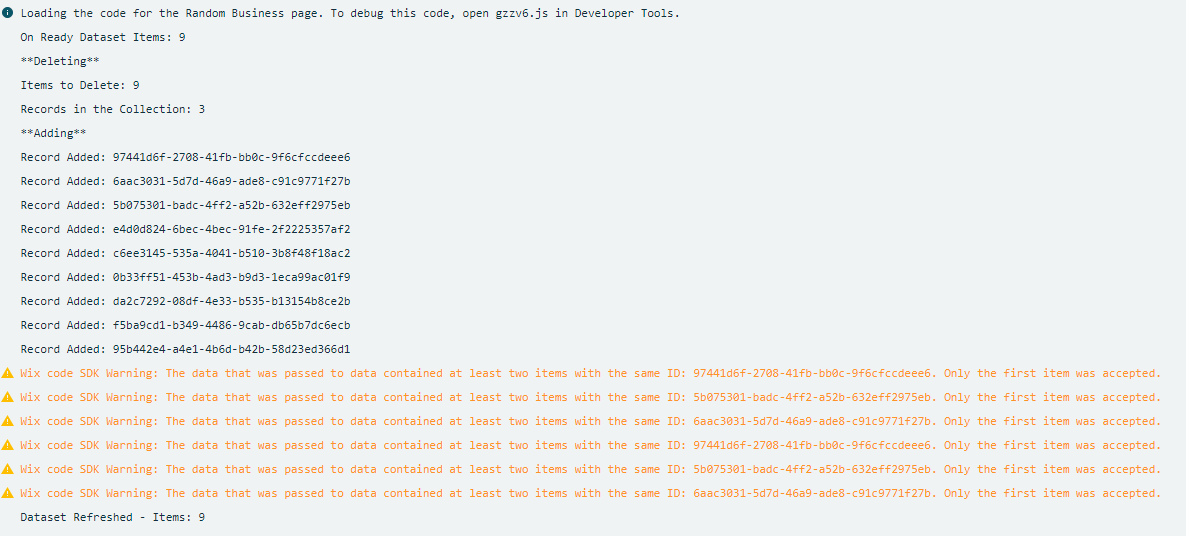Click the '**Adding**' log line

(53, 133)
